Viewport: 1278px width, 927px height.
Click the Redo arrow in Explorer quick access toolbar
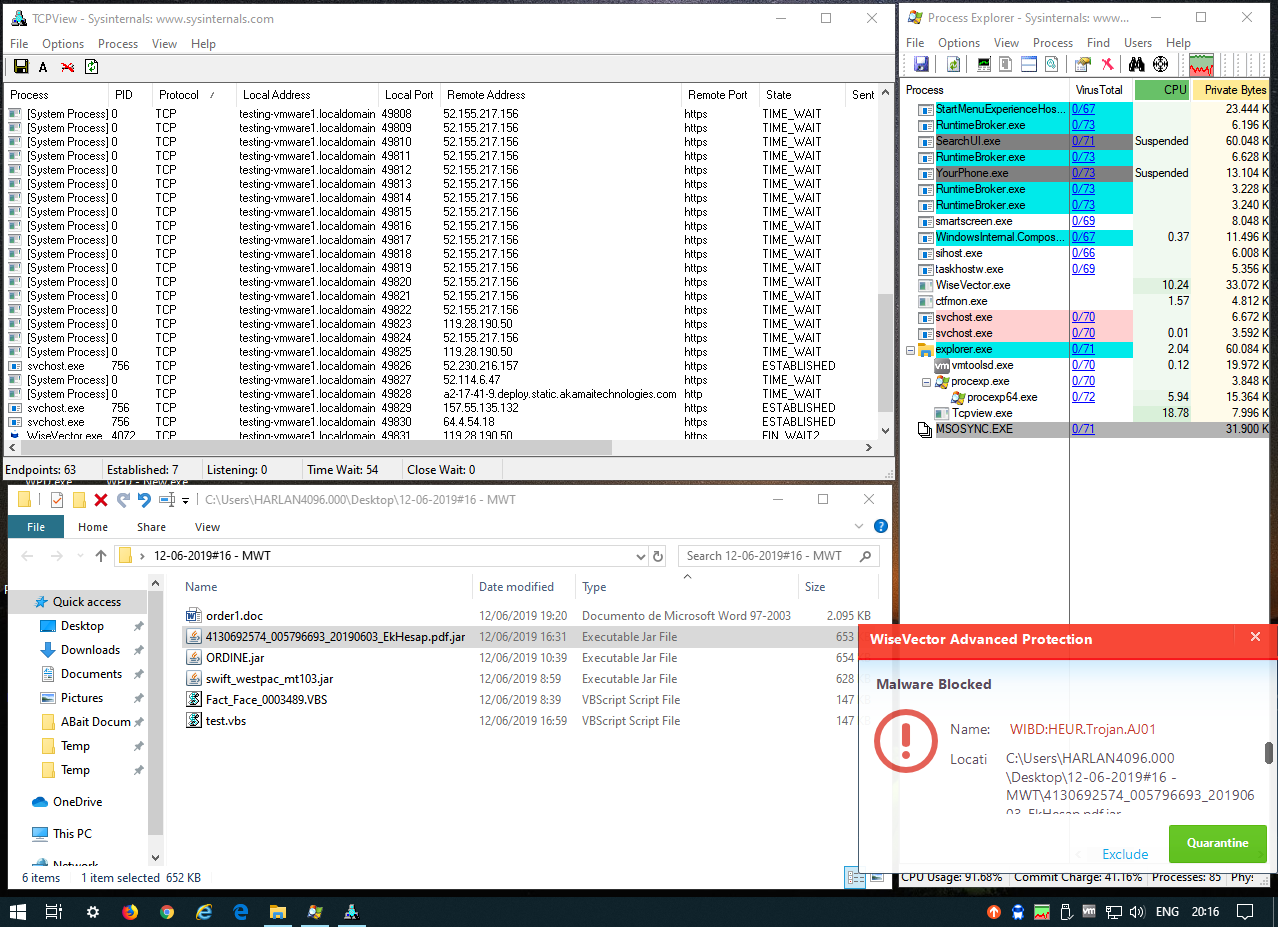point(123,500)
